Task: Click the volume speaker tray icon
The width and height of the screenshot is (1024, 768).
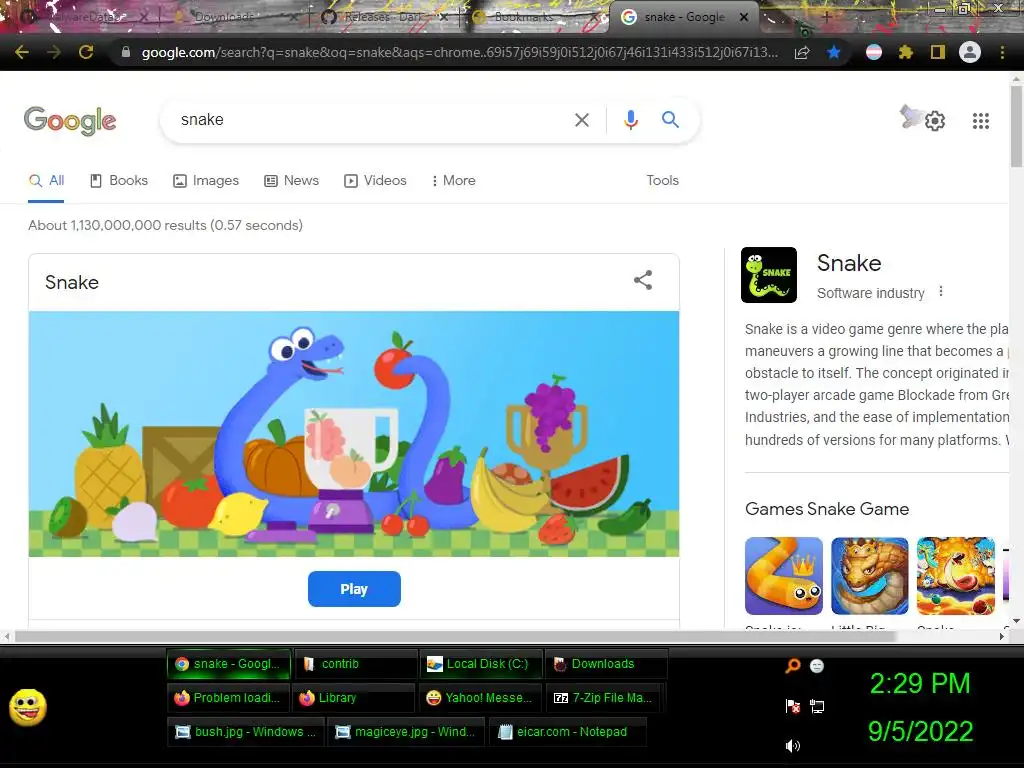Action: pos(792,746)
